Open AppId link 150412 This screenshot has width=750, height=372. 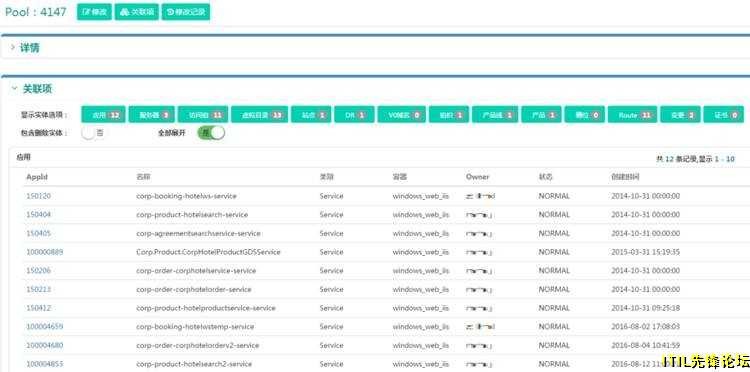[38, 308]
